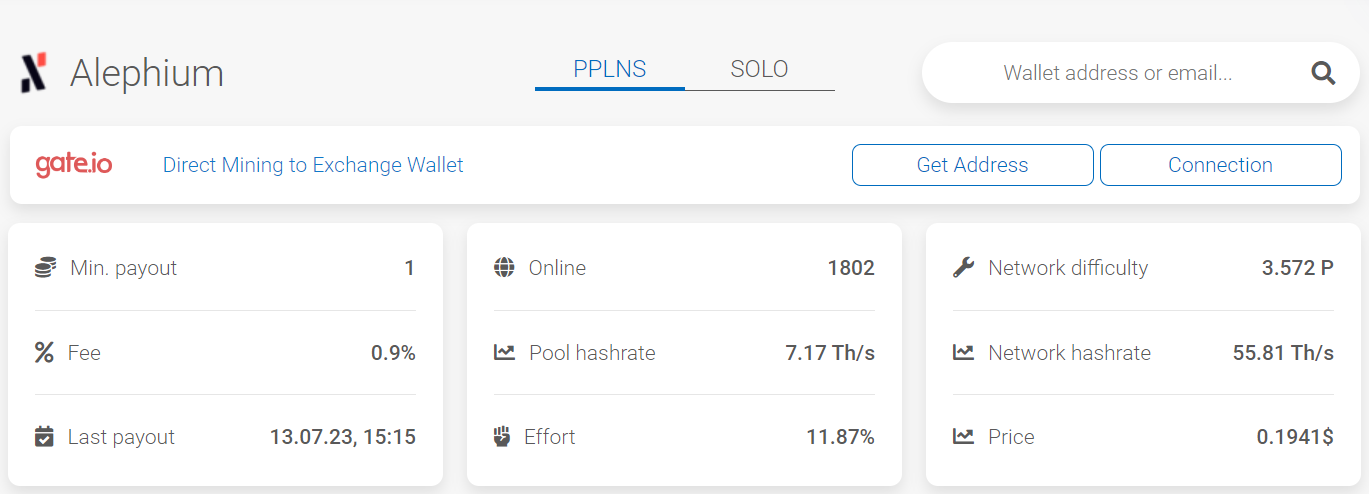Image resolution: width=1369 pixels, height=494 pixels.
Task: Focus the wallet address or email field
Action: [x=1117, y=73]
